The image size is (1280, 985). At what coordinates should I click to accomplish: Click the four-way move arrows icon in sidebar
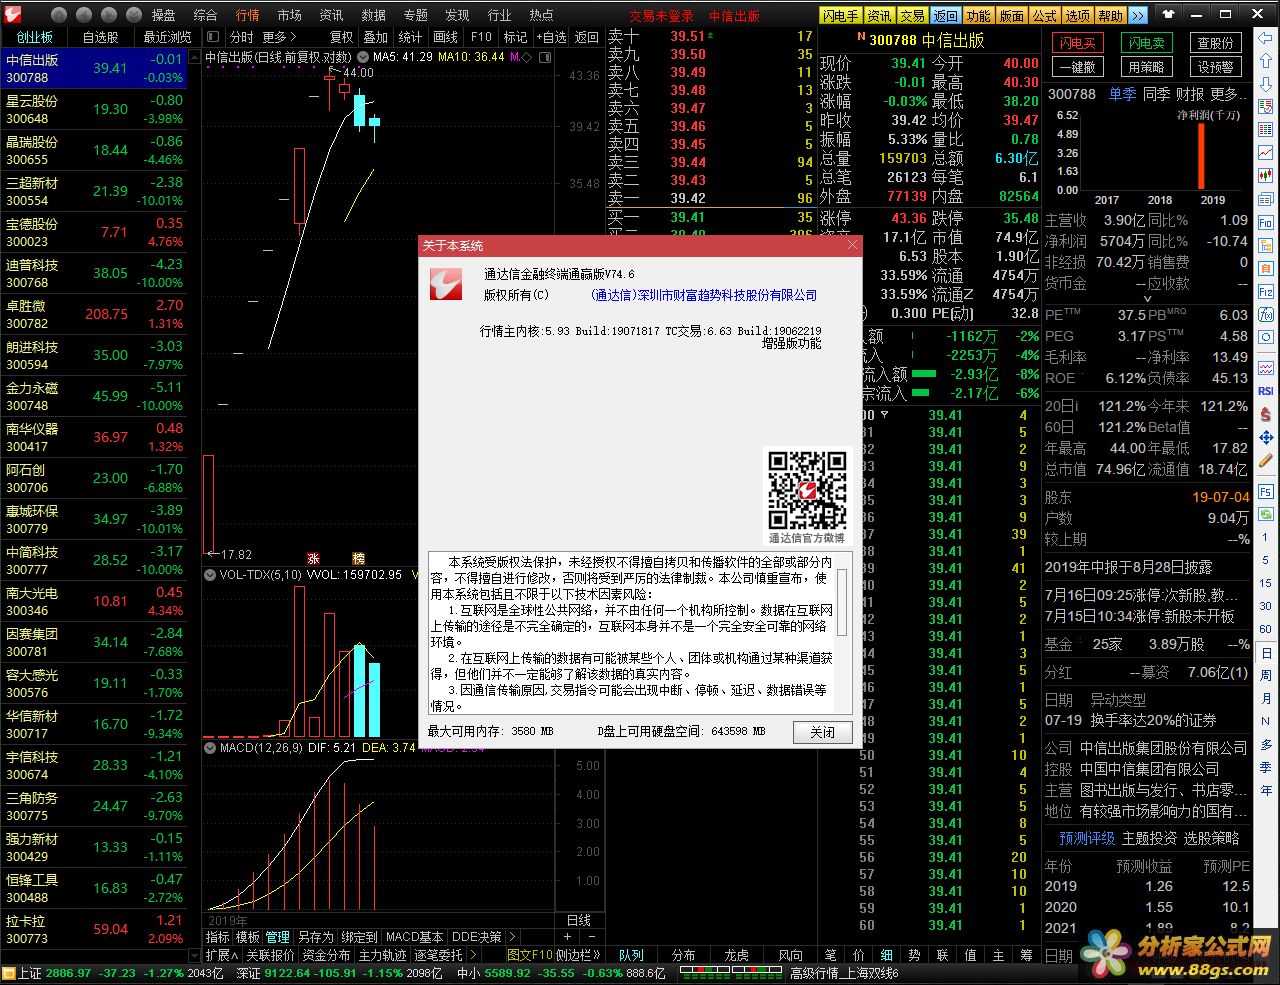pyautogui.click(x=1266, y=438)
